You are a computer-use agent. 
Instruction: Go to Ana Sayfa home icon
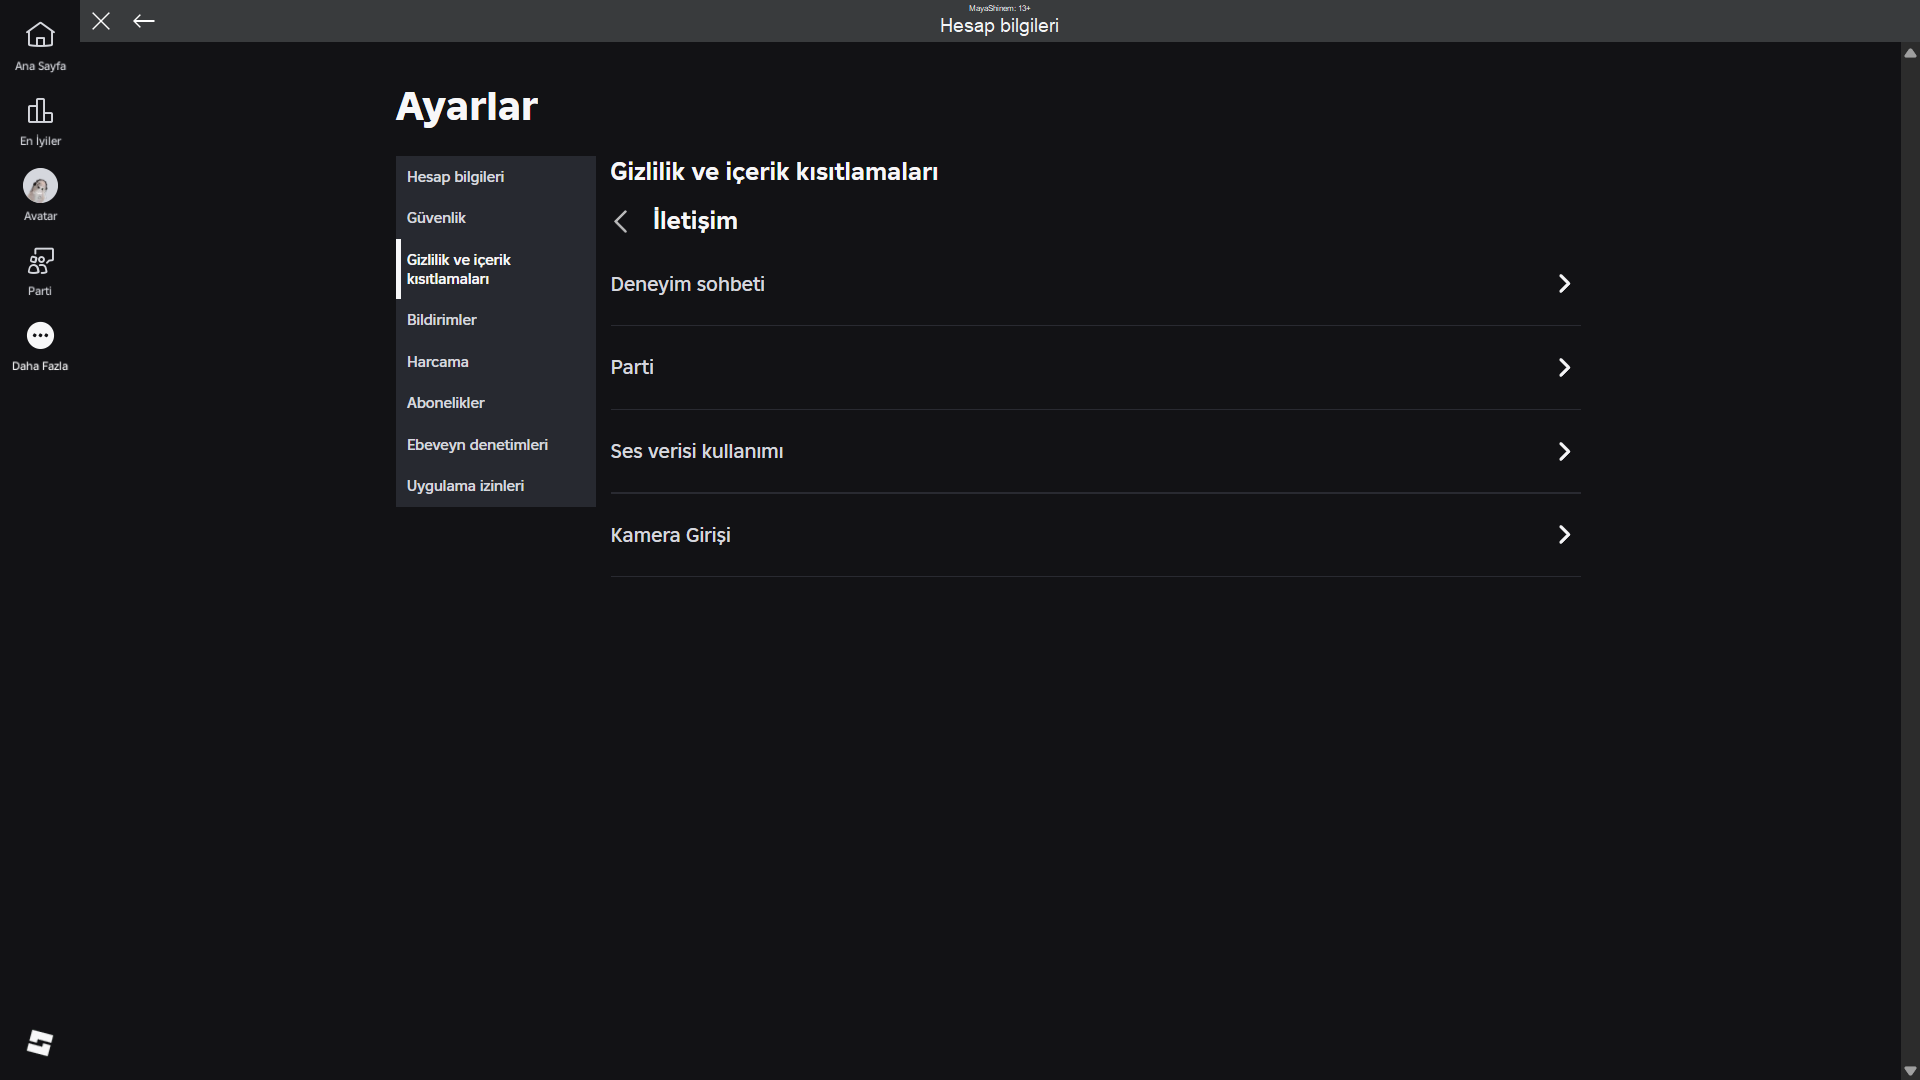point(40,36)
